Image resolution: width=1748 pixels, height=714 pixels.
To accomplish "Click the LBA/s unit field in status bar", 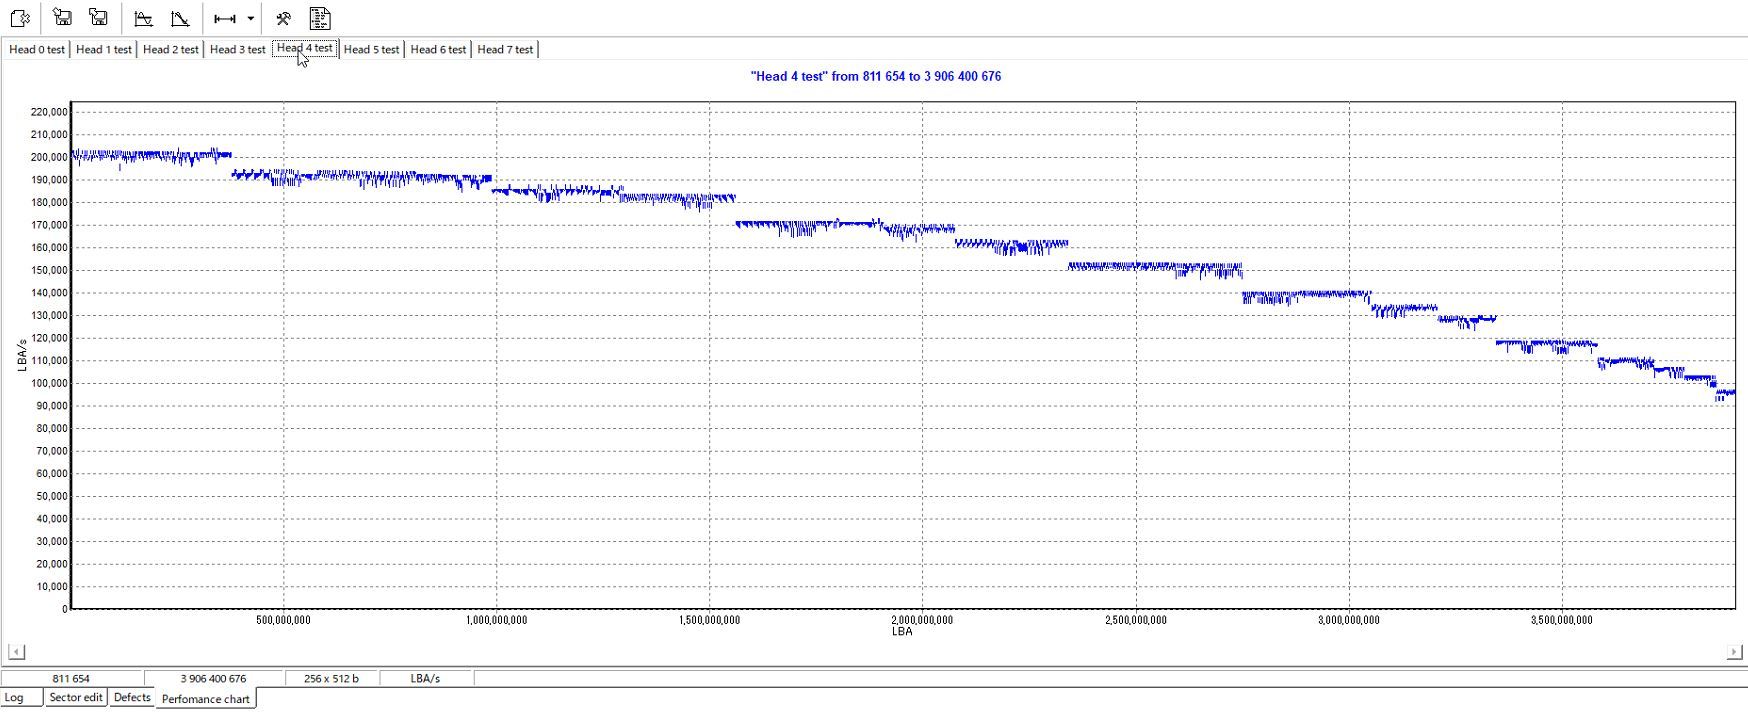I will click(425, 678).
